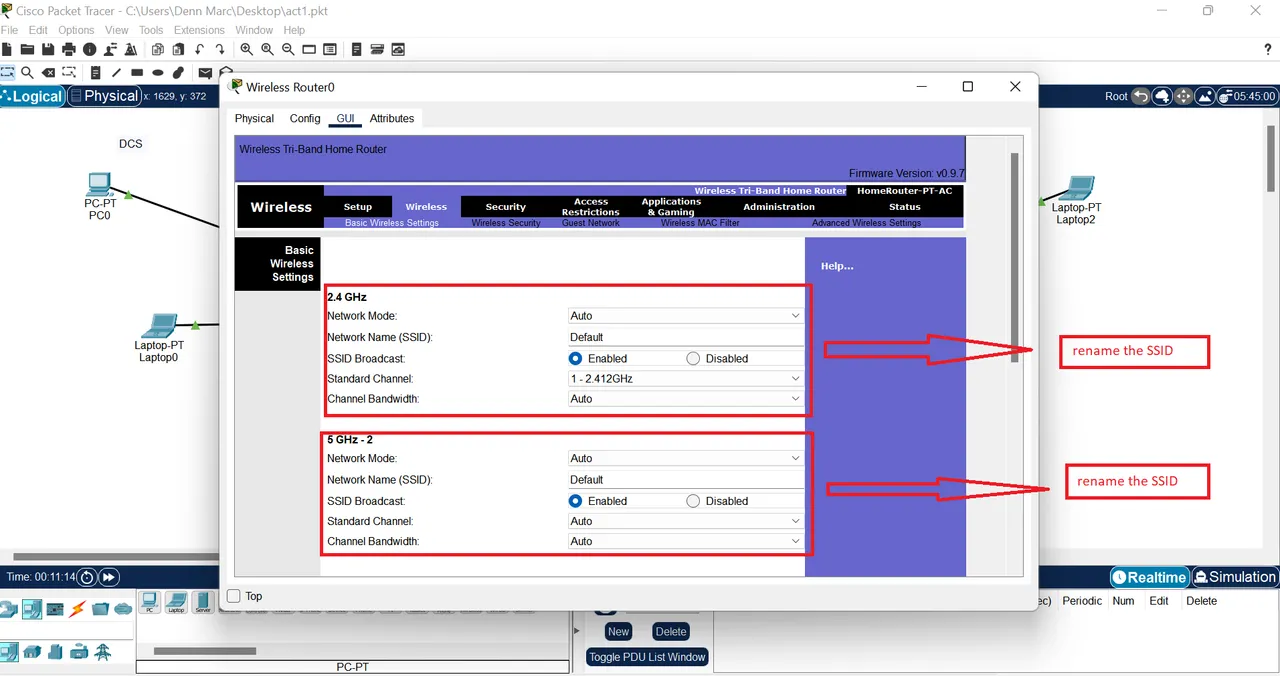Click the Create New Cluster cloud icon
This screenshot has width=1280, height=676.
pyautogui.click(x=1162, y=96)
